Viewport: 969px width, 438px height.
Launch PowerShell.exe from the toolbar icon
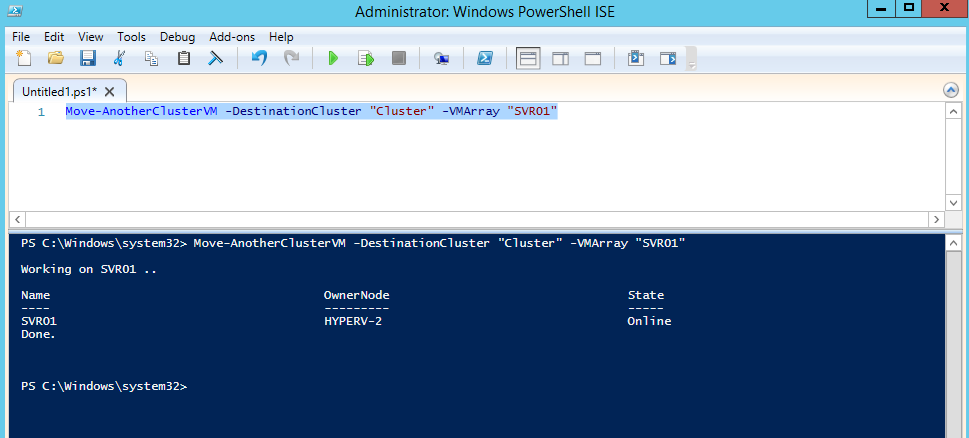coord(484,58)
